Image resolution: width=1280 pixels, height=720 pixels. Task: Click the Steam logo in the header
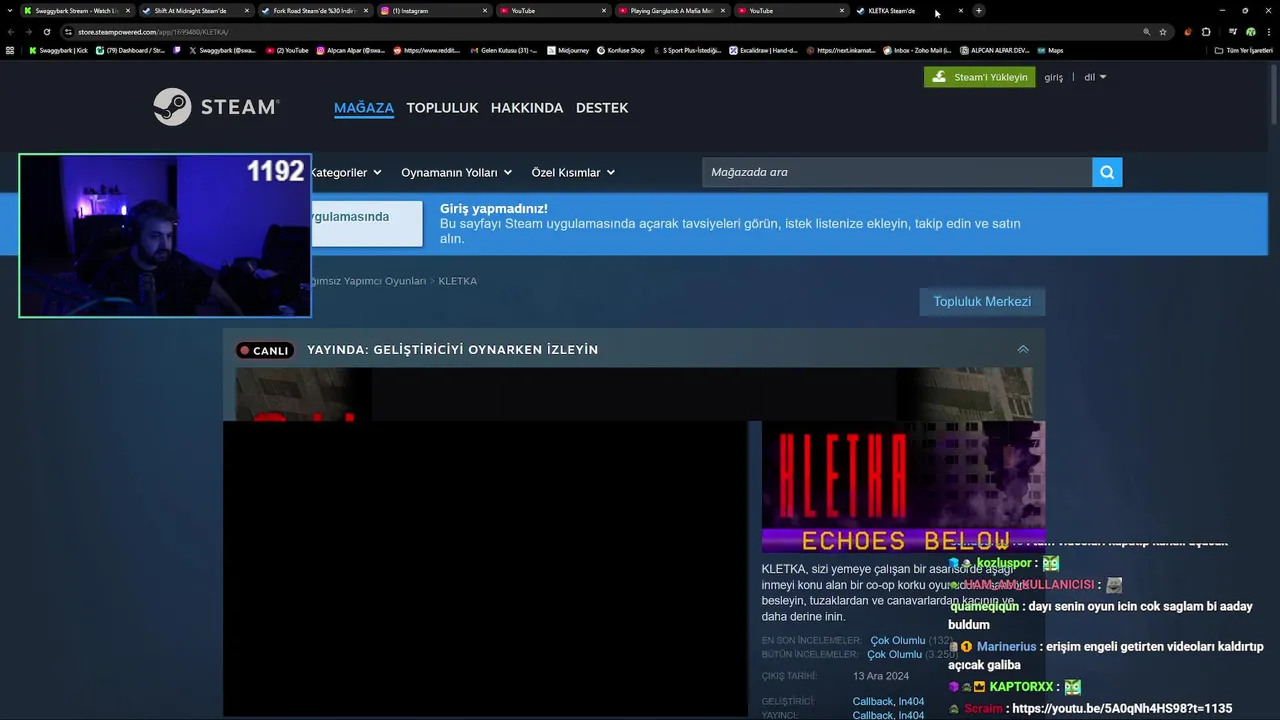click(216, 107)
